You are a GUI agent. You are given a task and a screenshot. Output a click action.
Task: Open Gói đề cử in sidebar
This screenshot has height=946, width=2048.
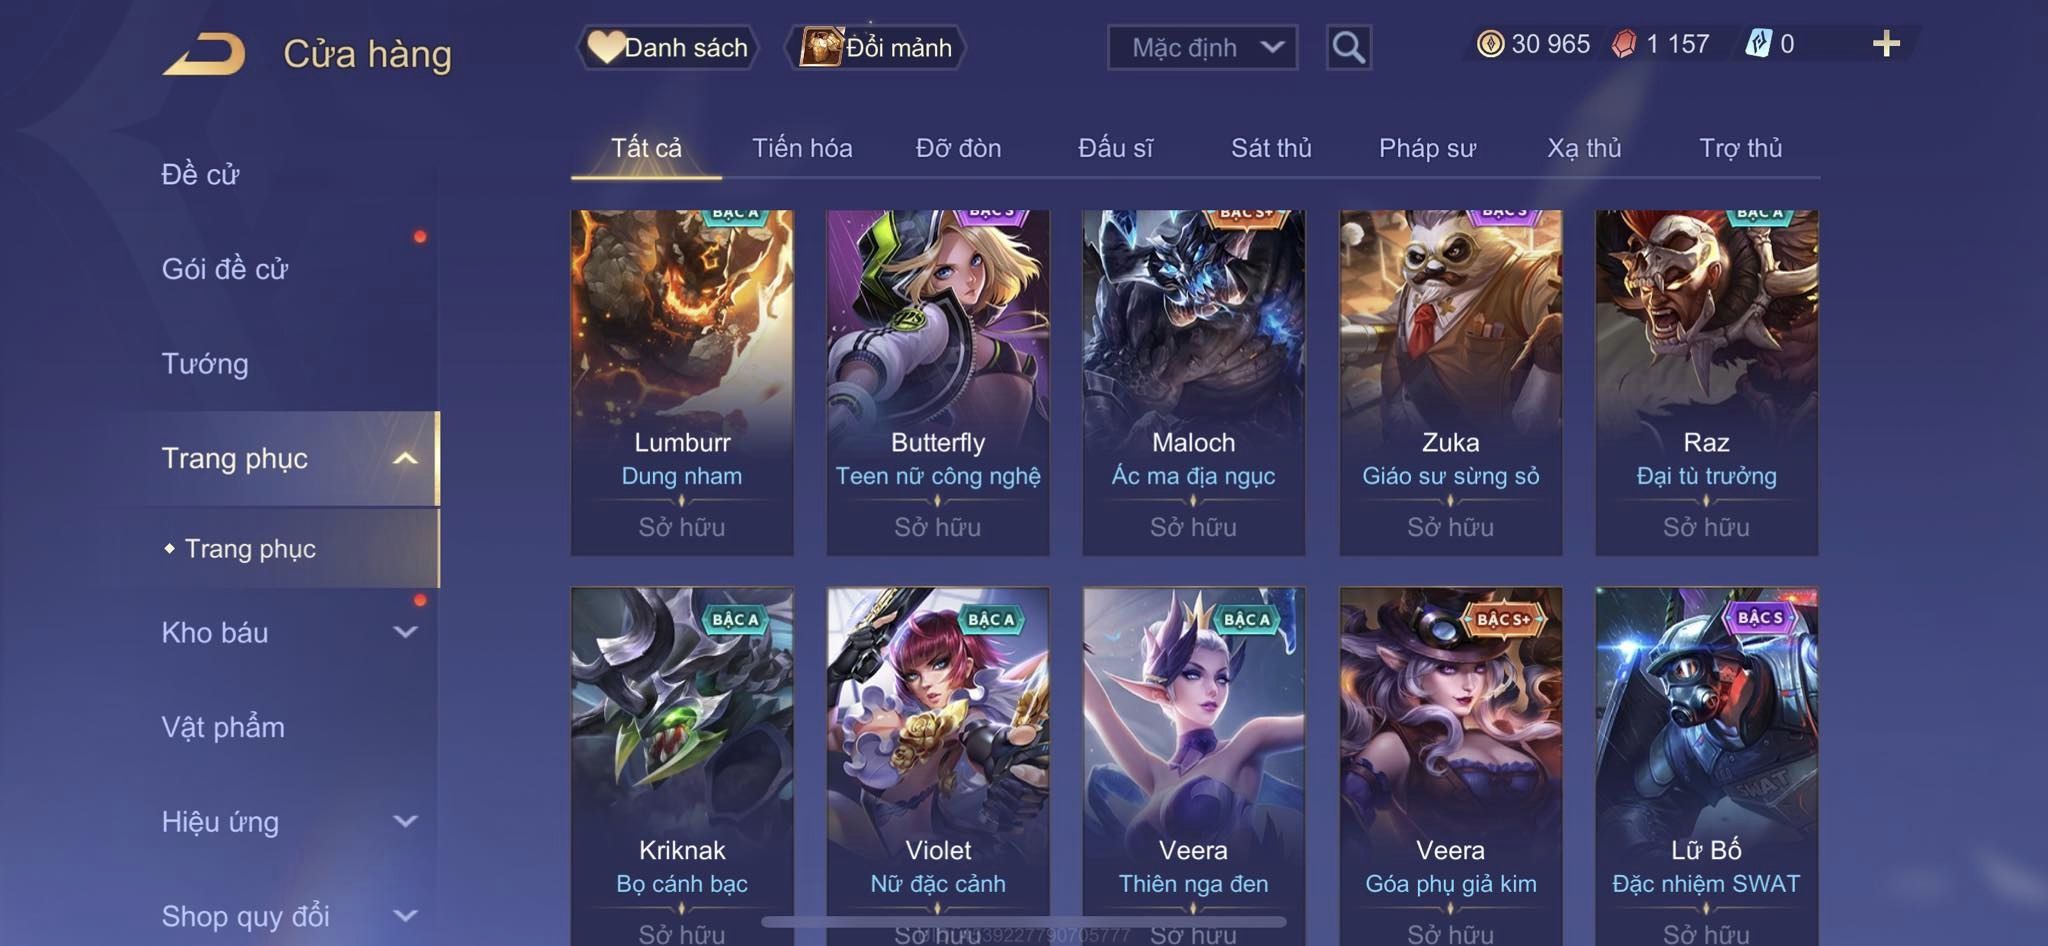pos(225,269)
